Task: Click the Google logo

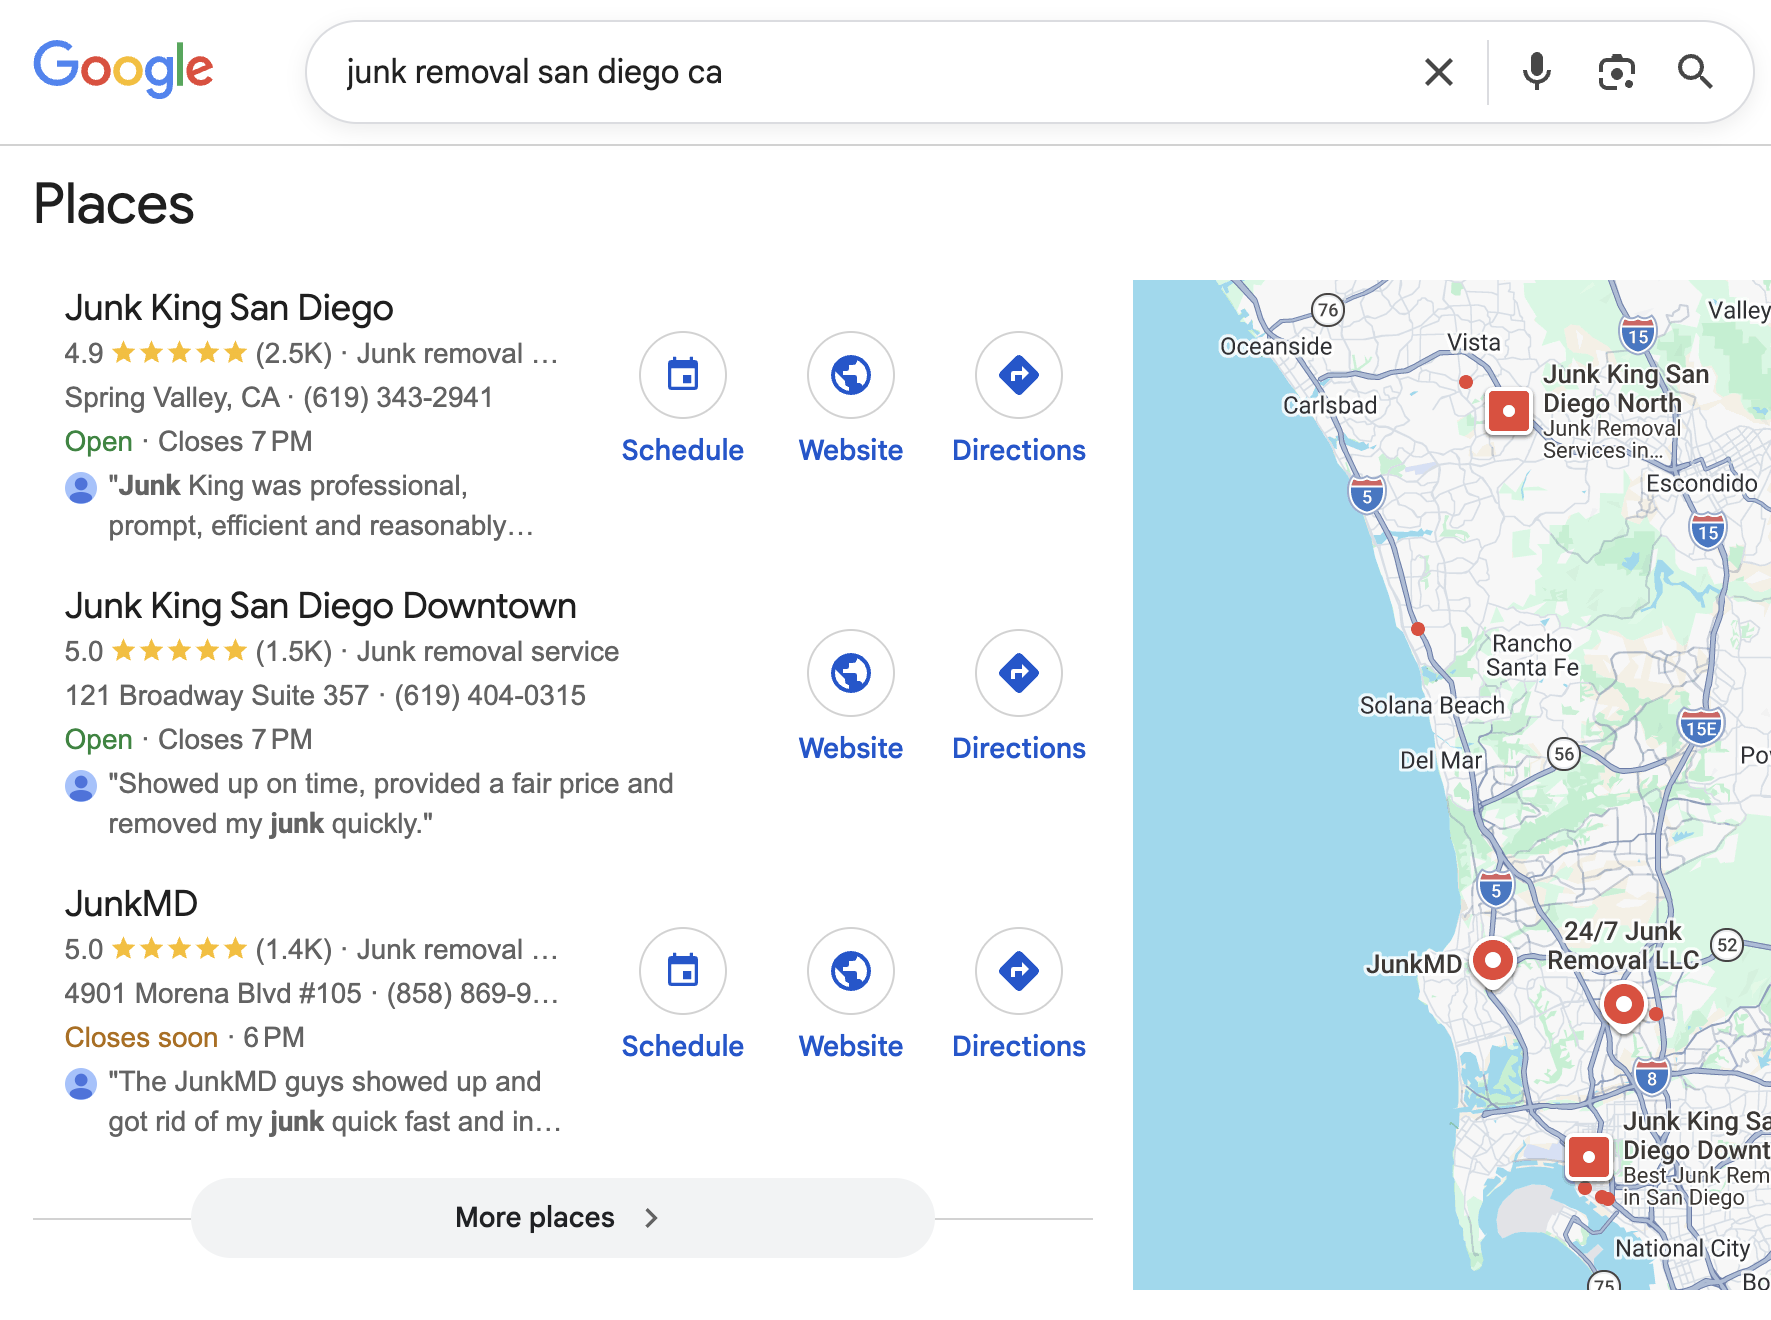Action: [123, 68]
